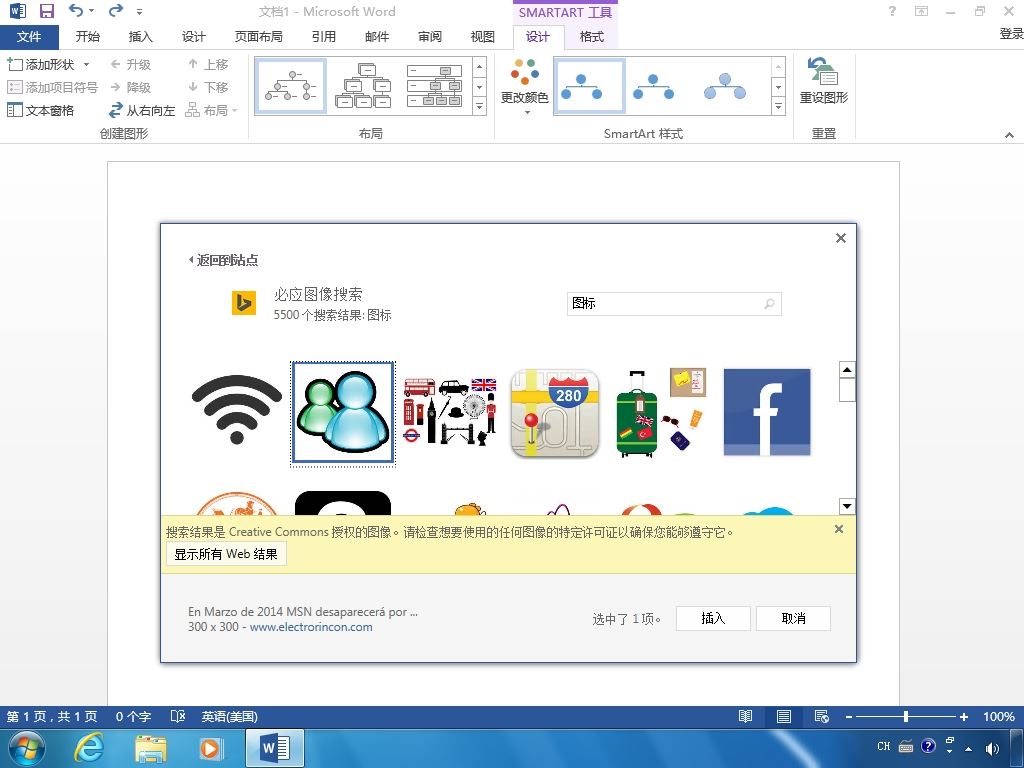The height and width of the screenshot is (768, 1024).
Task: Click the Help question mark icon
Action: point(892,11)
